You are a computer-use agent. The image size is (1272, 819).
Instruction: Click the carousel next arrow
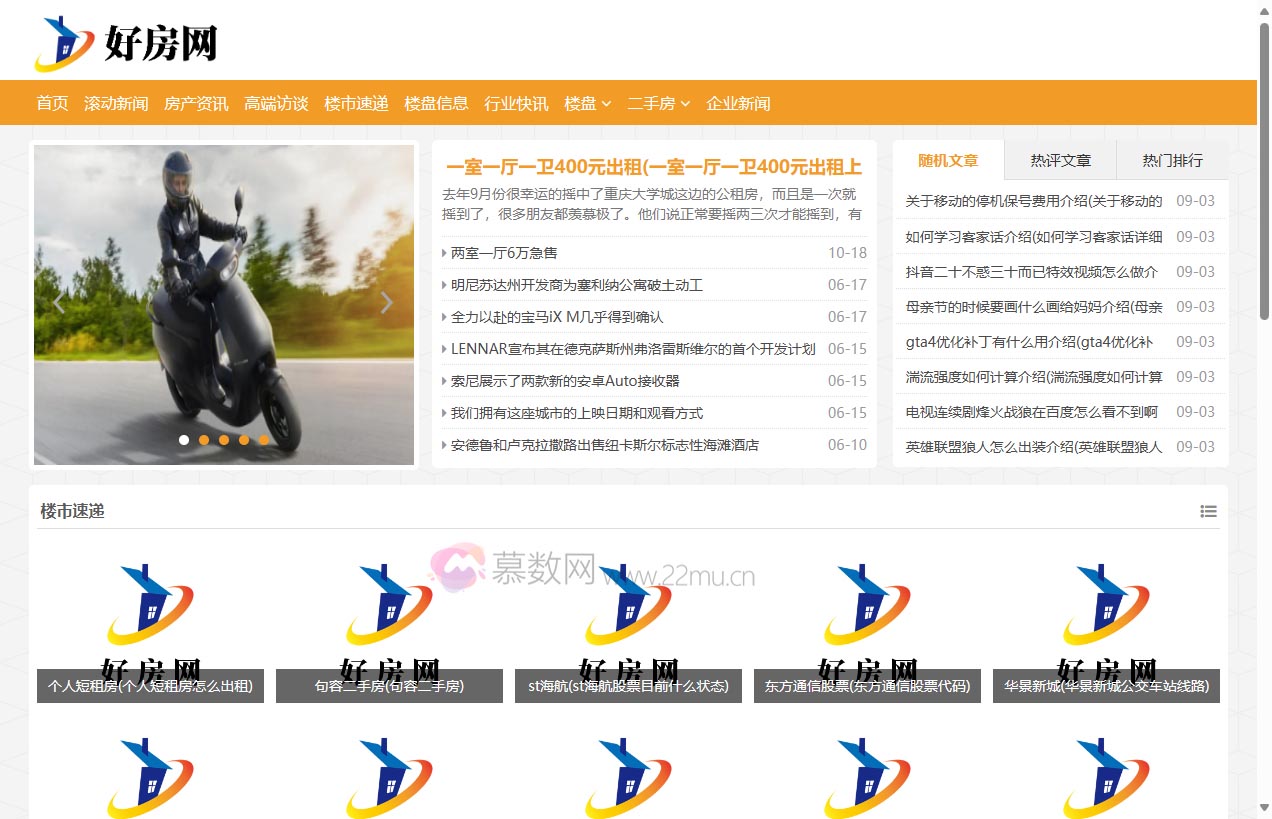coord(387,302)
